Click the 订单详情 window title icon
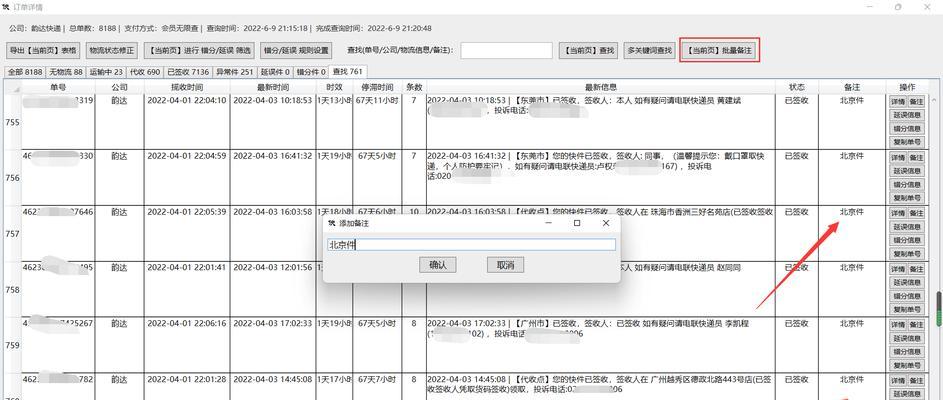 pyautogui.click(x=6, y=7)
